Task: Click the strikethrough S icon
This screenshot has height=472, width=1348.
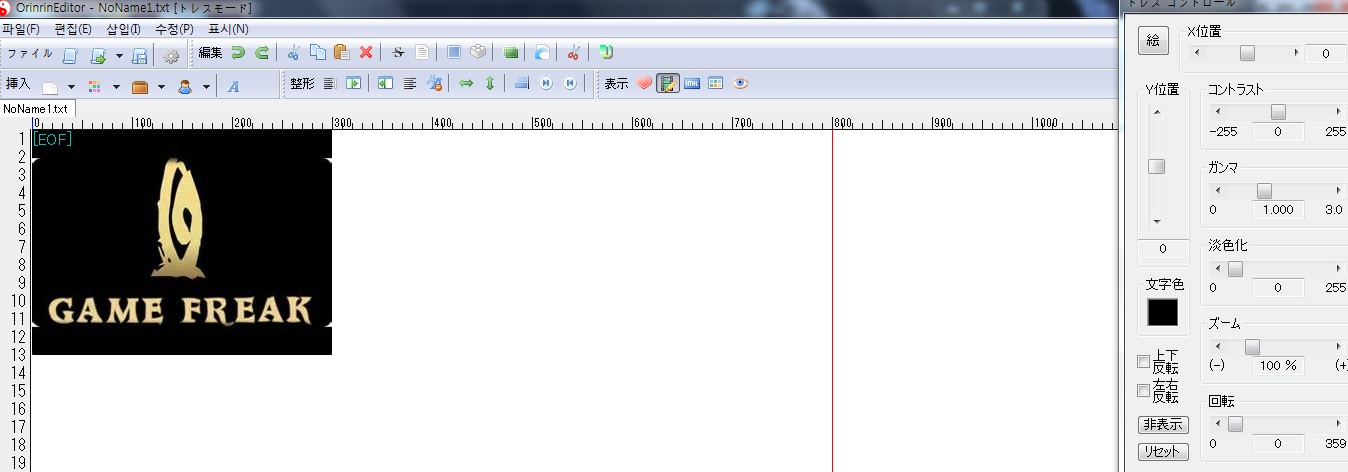Action: coord(398,53)
